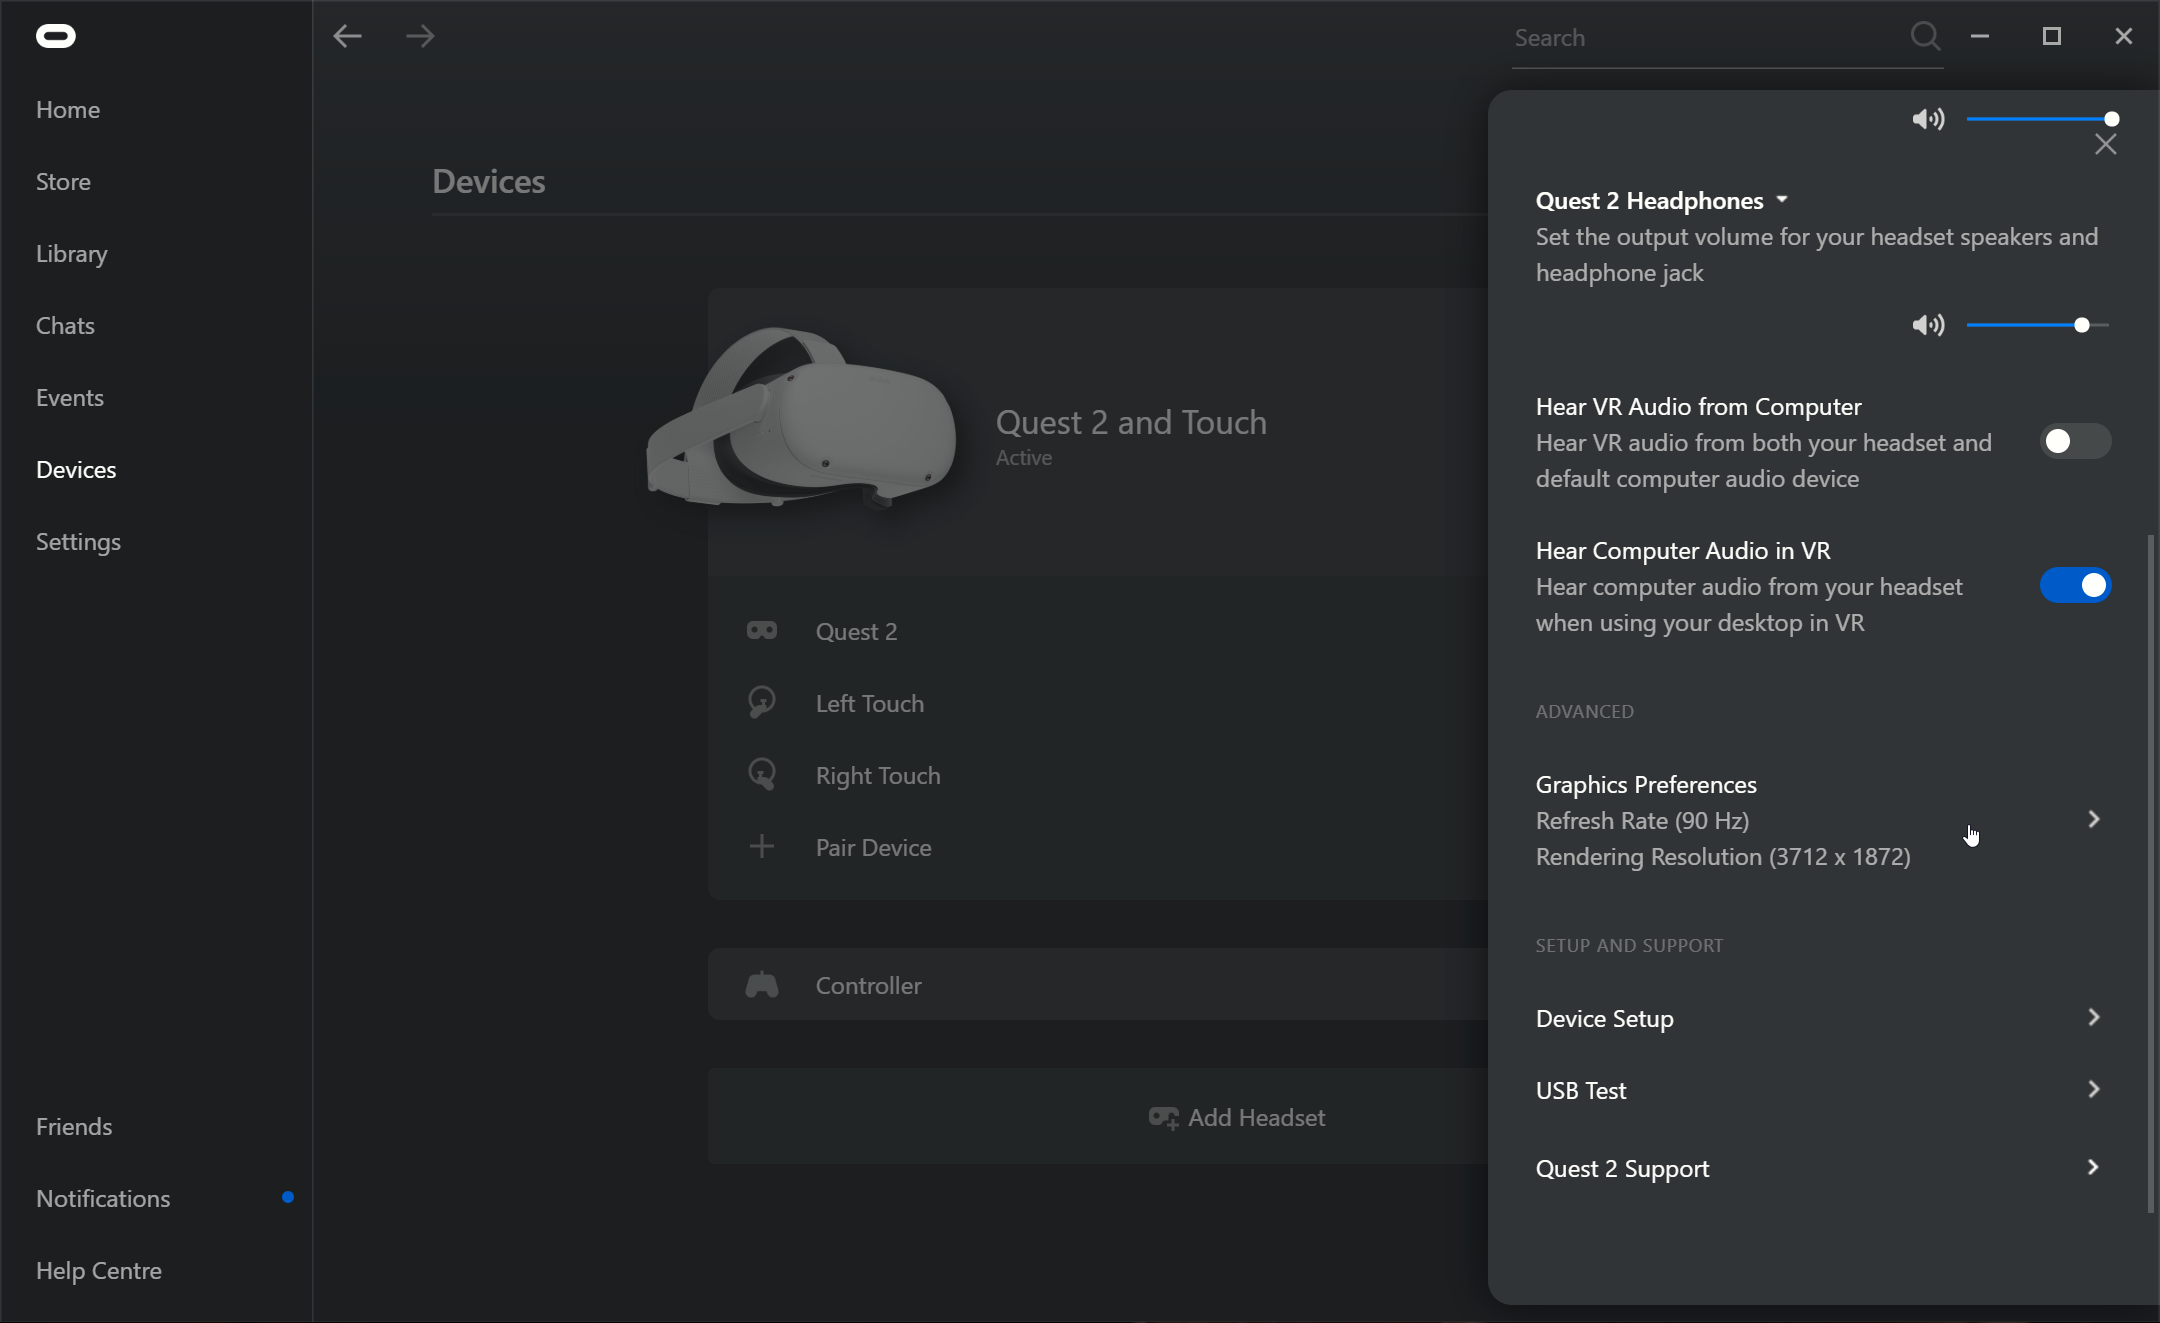2160x1323 pixels.
Task: Switch to the Library section
Action: pos(71,253)
